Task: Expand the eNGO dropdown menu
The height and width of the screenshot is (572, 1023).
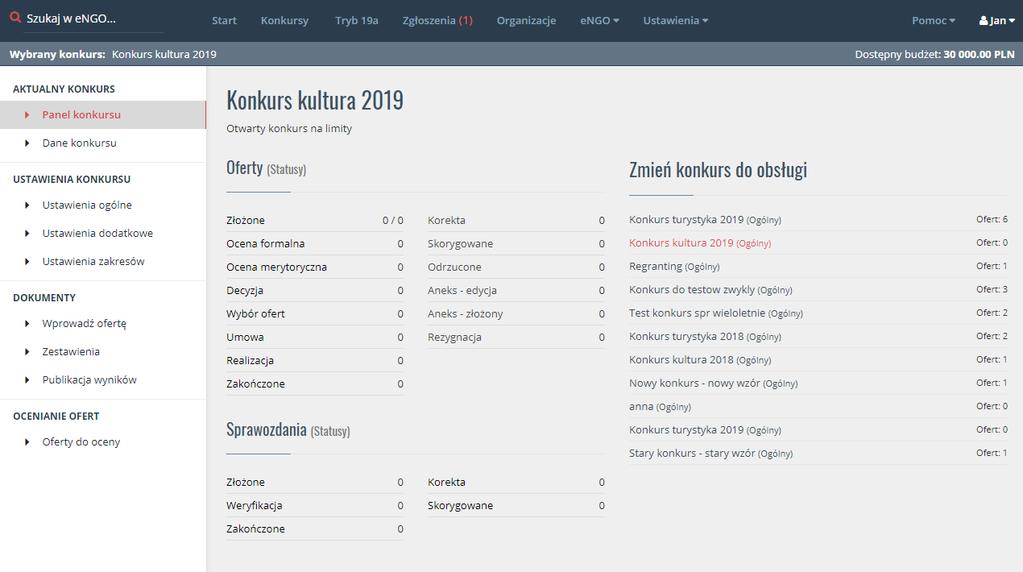Action: tap(599, 20)
